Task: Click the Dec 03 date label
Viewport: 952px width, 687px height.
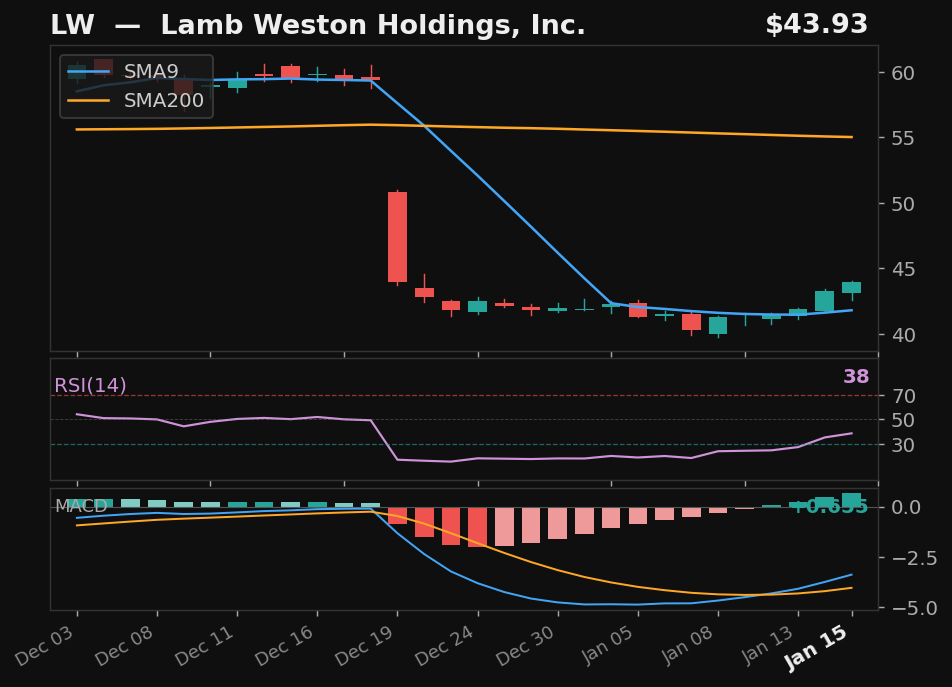Action: pyautogui.click(x=44, y=646)
